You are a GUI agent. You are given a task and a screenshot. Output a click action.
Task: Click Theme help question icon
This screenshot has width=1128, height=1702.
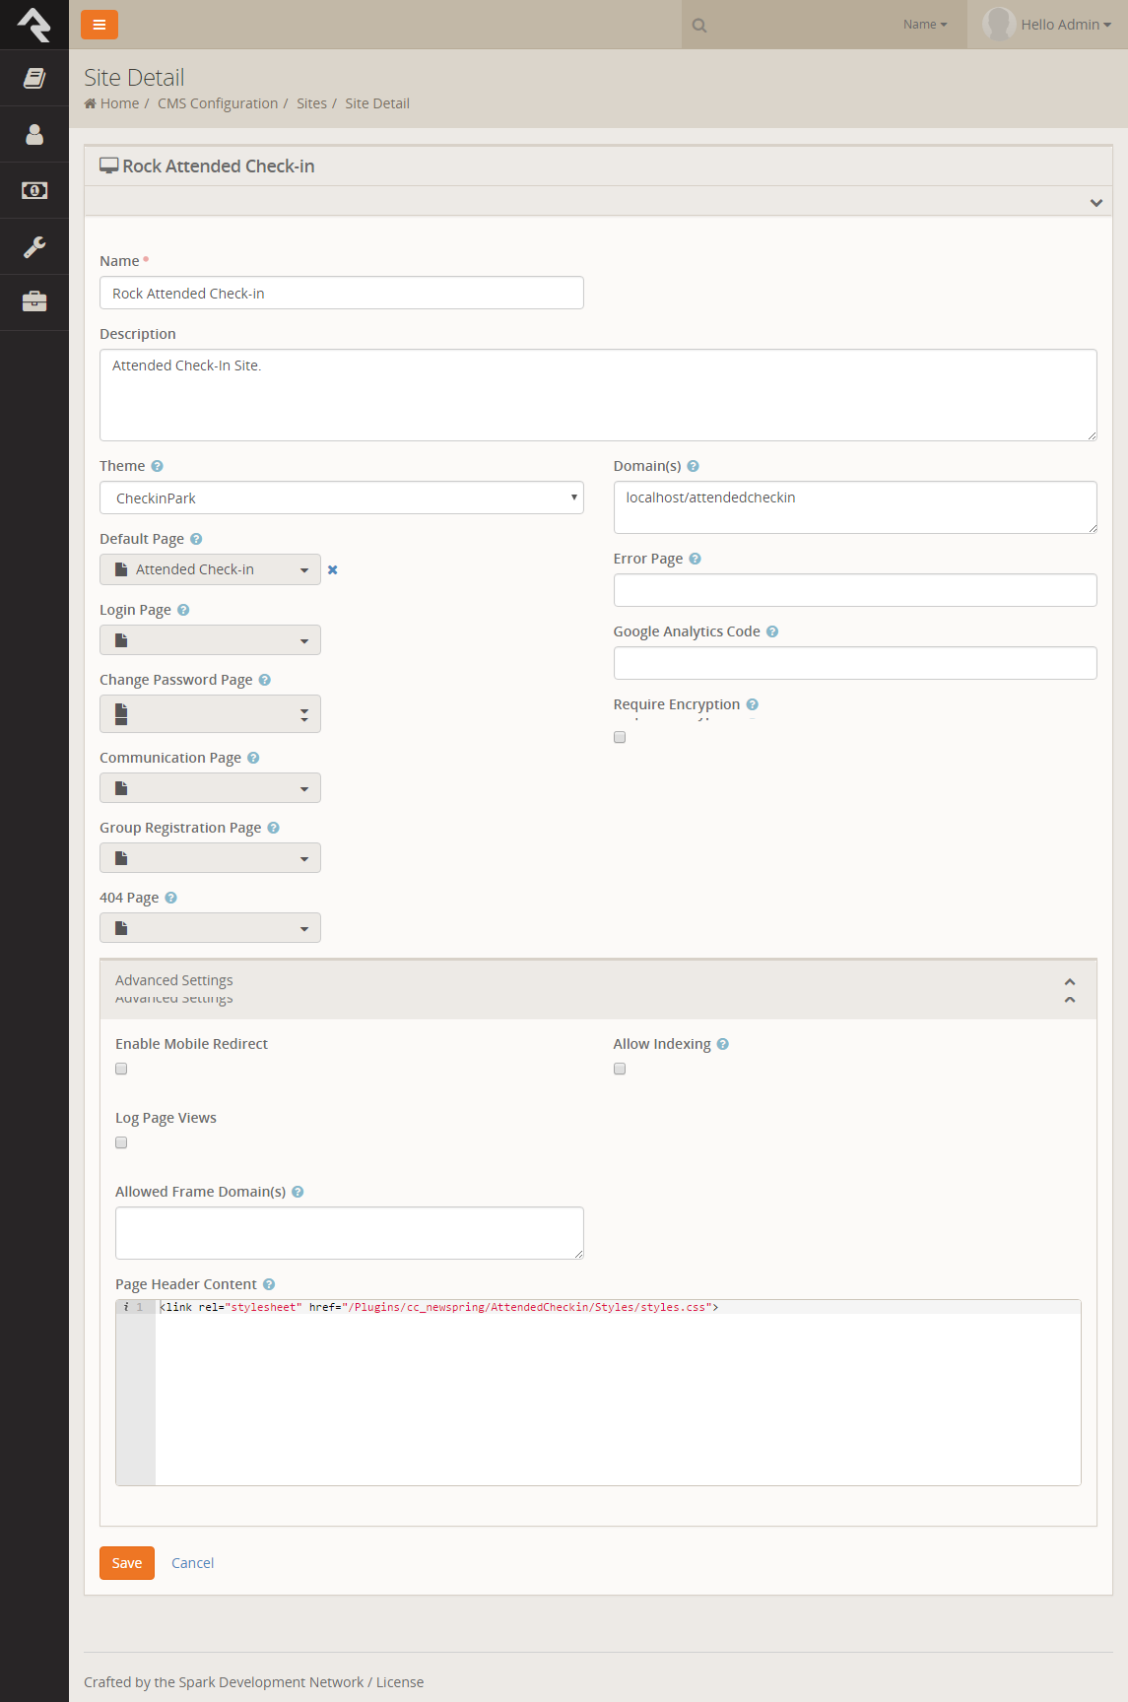[x=157, y=466]
